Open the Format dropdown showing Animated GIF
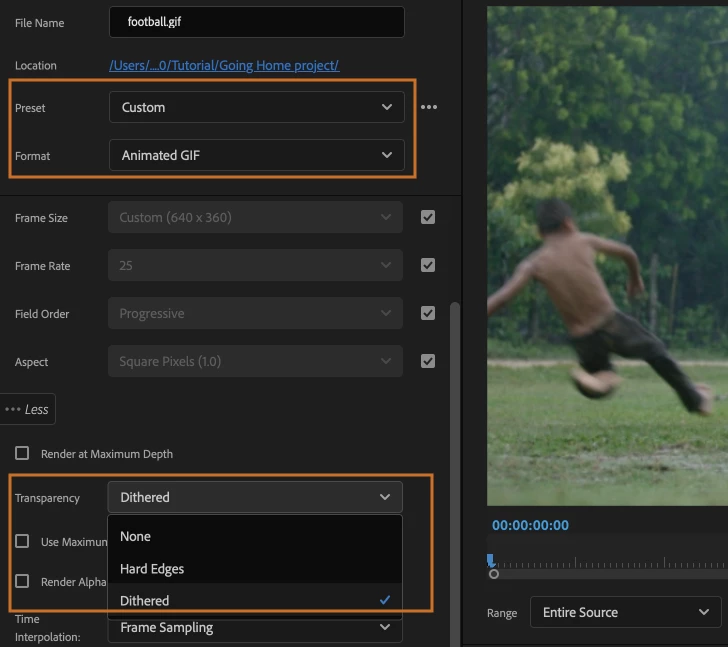Viewport: 728px width, 647px height. tap(257, 155)
